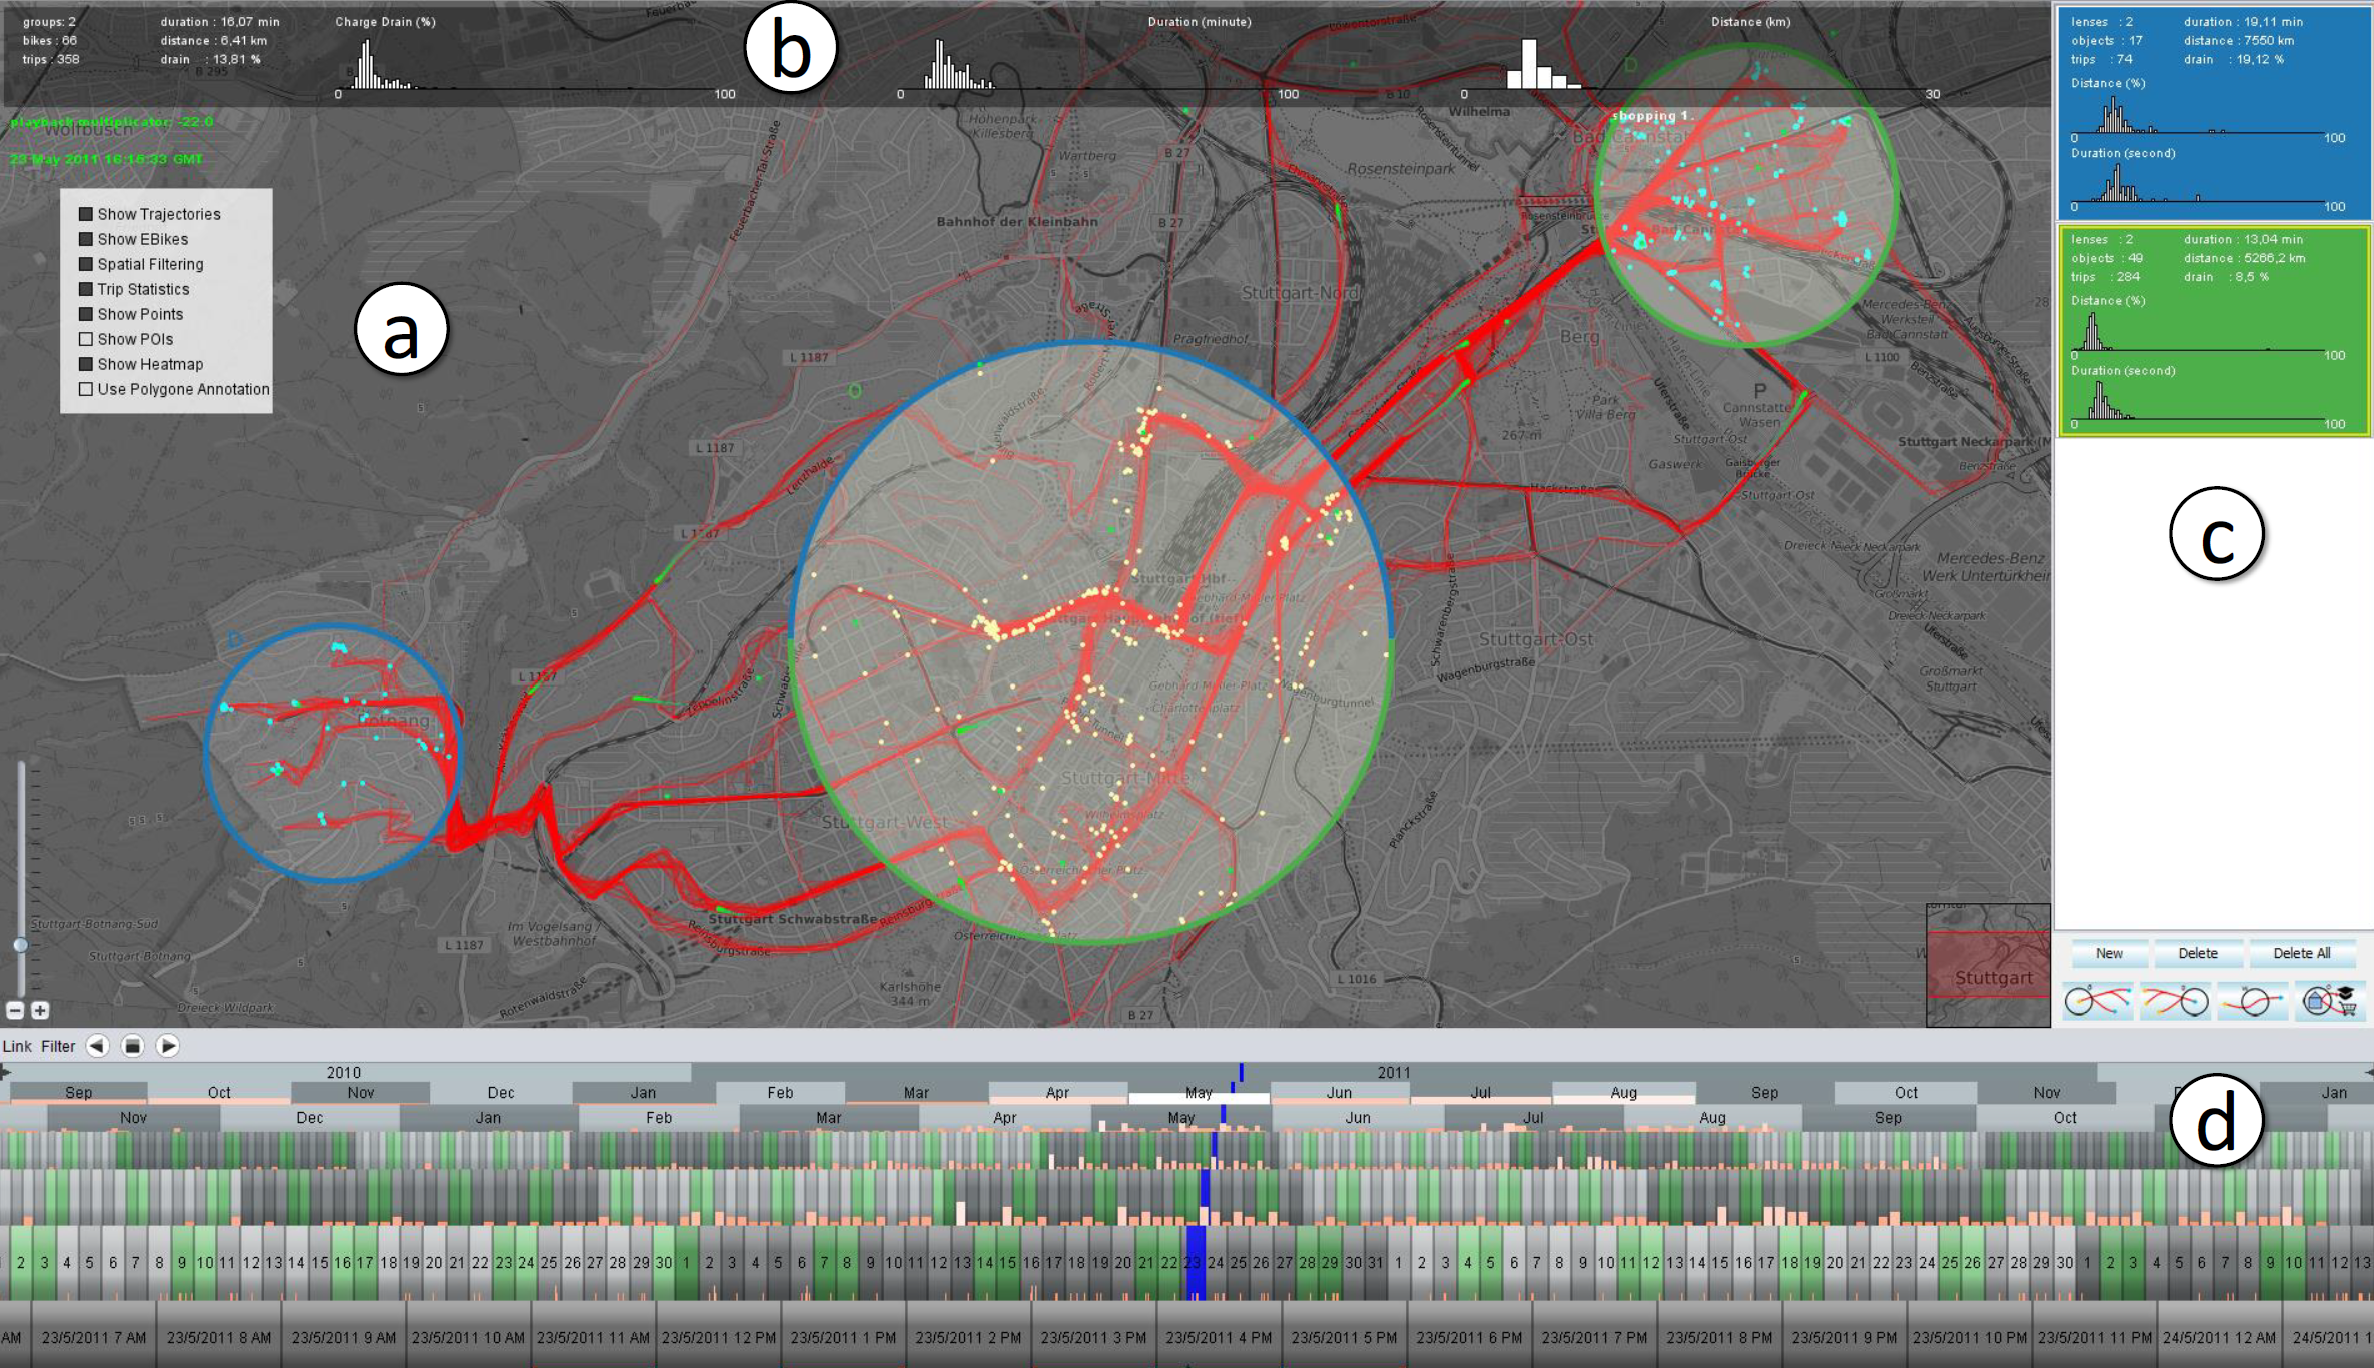The image size is (2374, 1368).
Task: Click the Charge Drain (%) histogram
Action: [x=536, y=65]
